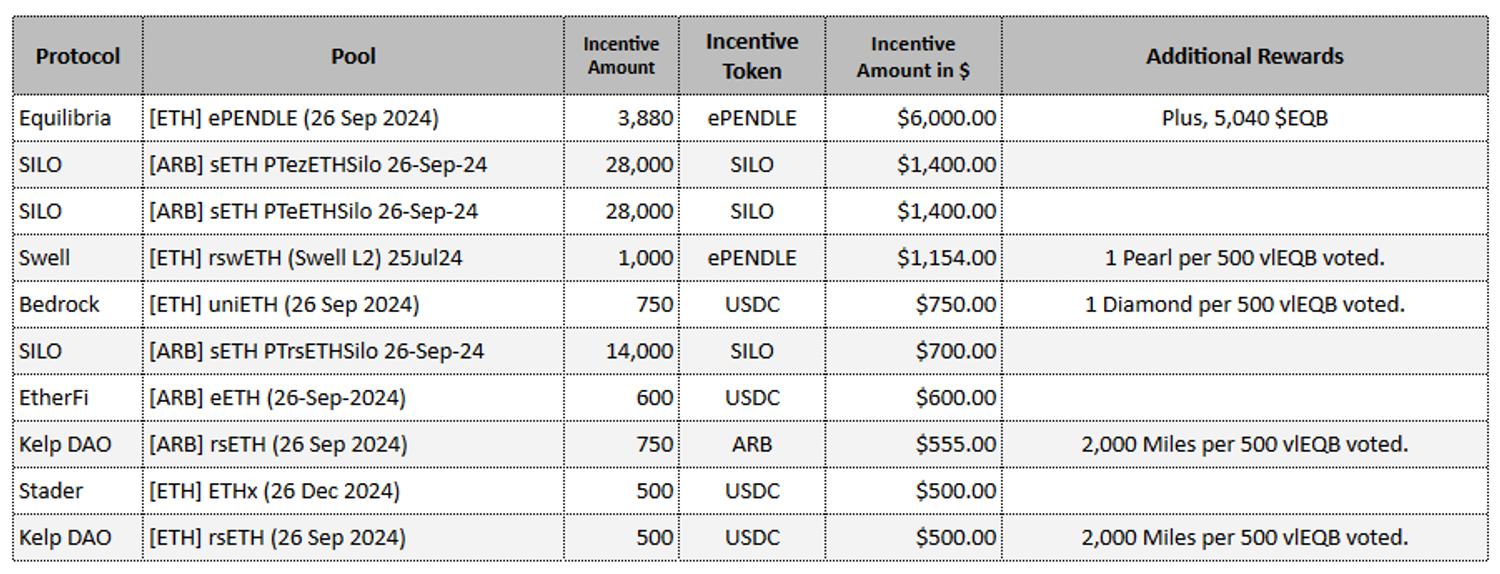Select the Swell protocol cell
Screen dimensions: 1500x574
pos(45,258)
